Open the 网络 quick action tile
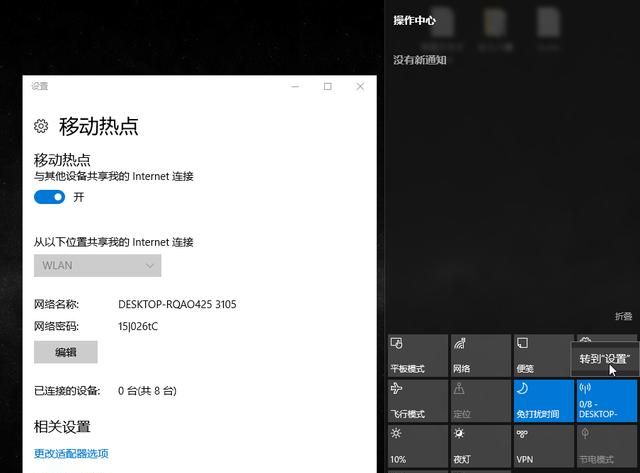This screenshot has width=640, height=473. coord(481,356)
